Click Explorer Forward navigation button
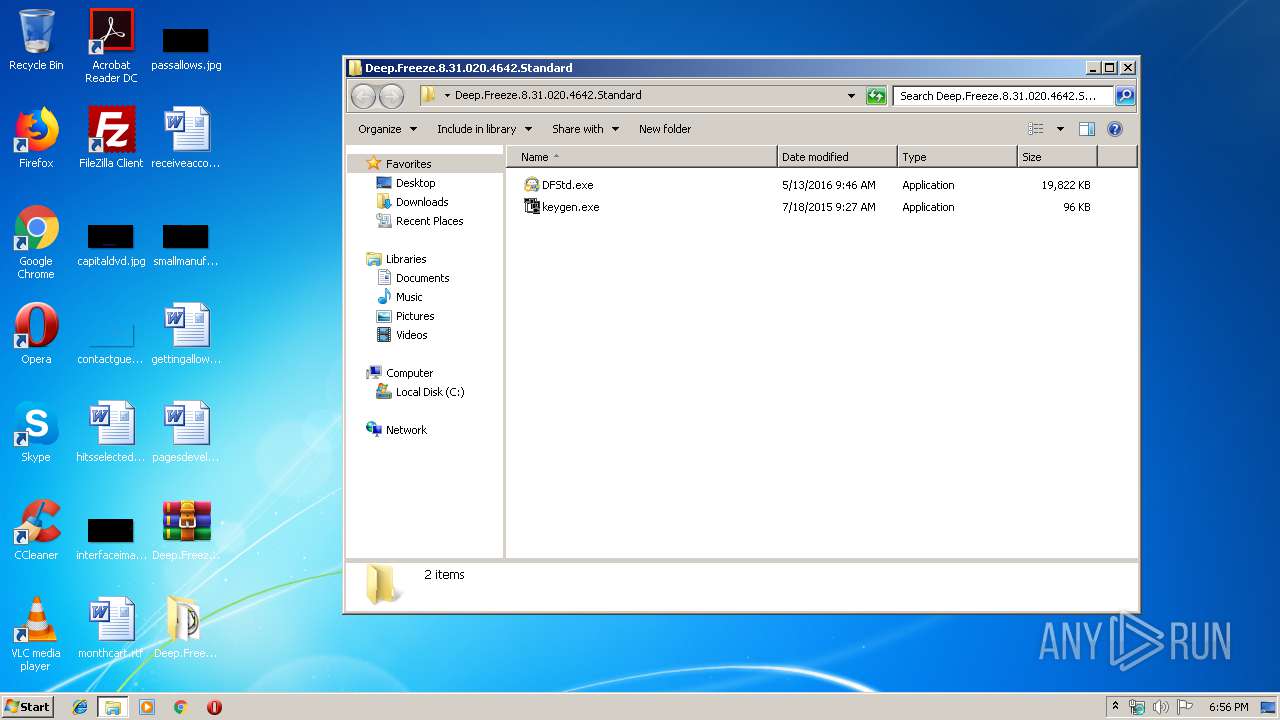The image size is (1280, 720). click(x=392, y=96)
